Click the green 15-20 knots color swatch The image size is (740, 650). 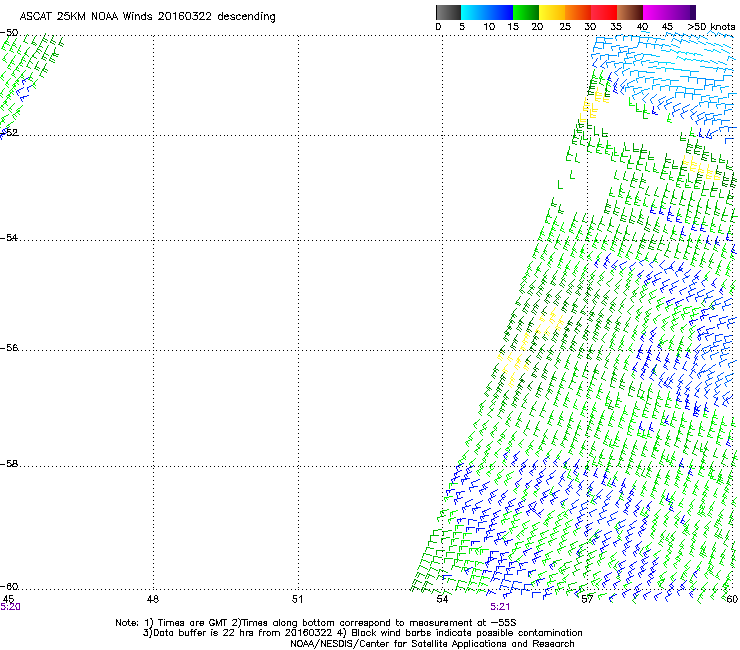point(526,12)
